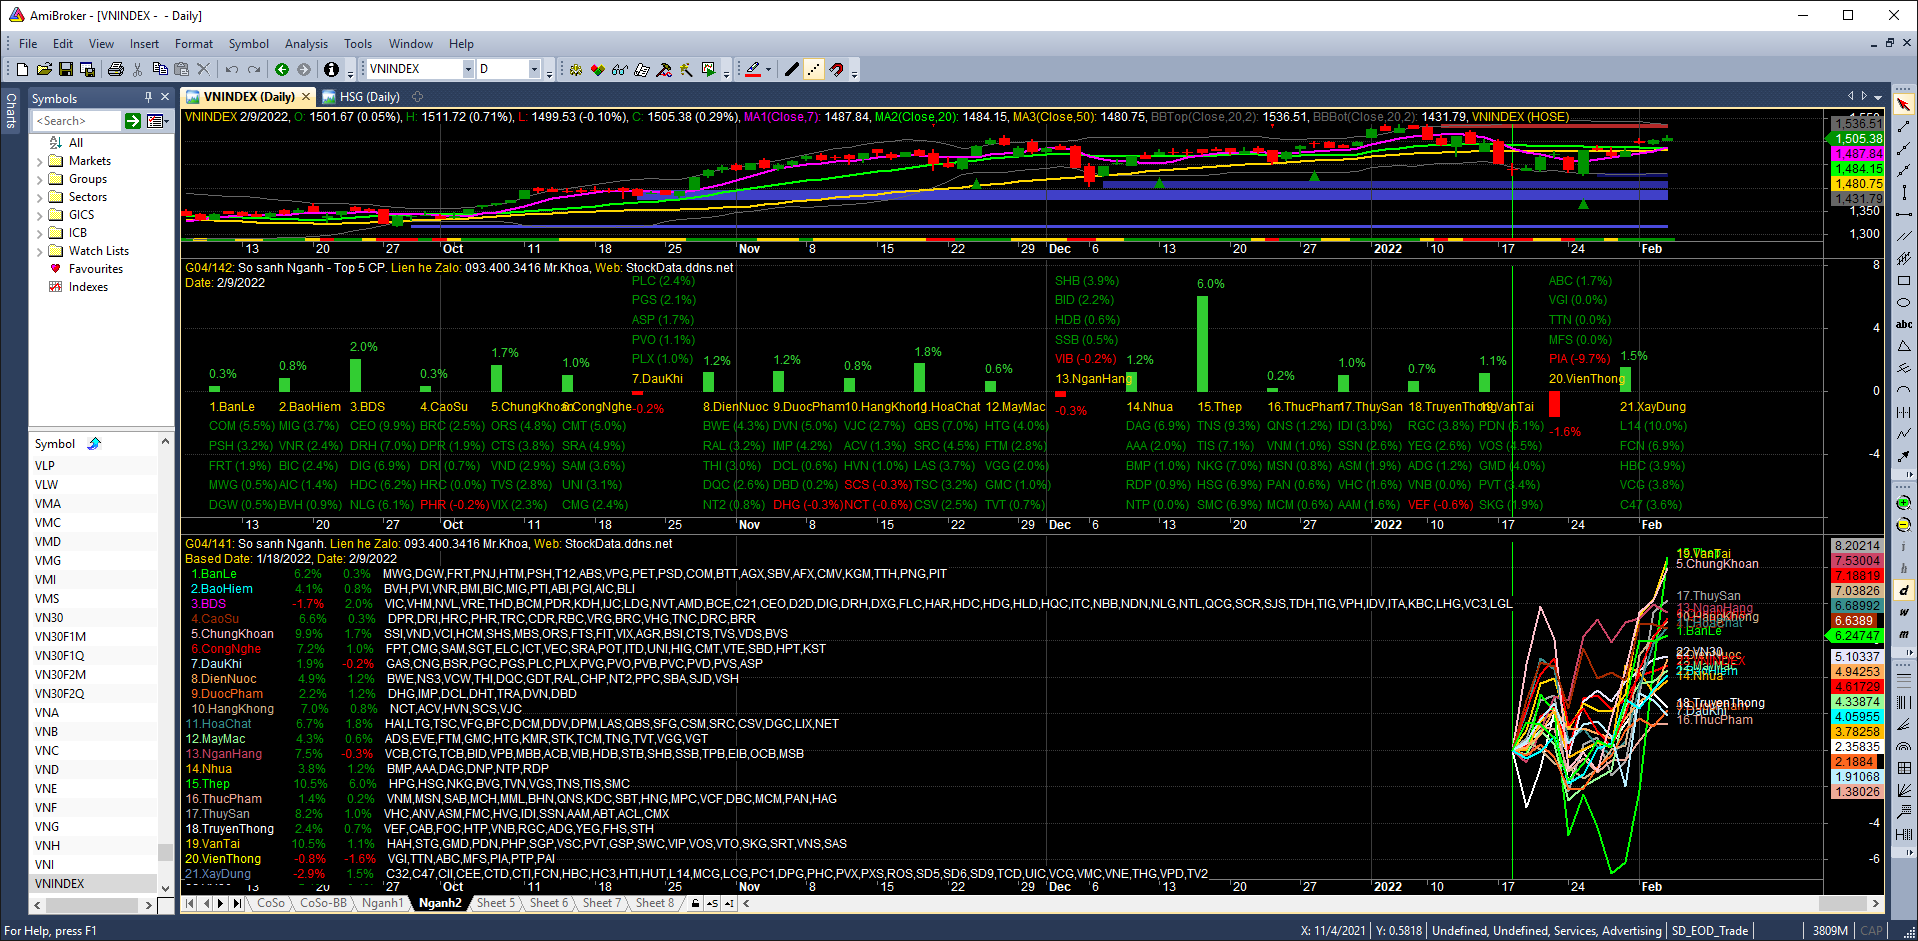This screenshot has height=941, width=1918.
Task: Click the magnet snap-to-price icon
Action: pyautogui.click(x=837, y=69)
